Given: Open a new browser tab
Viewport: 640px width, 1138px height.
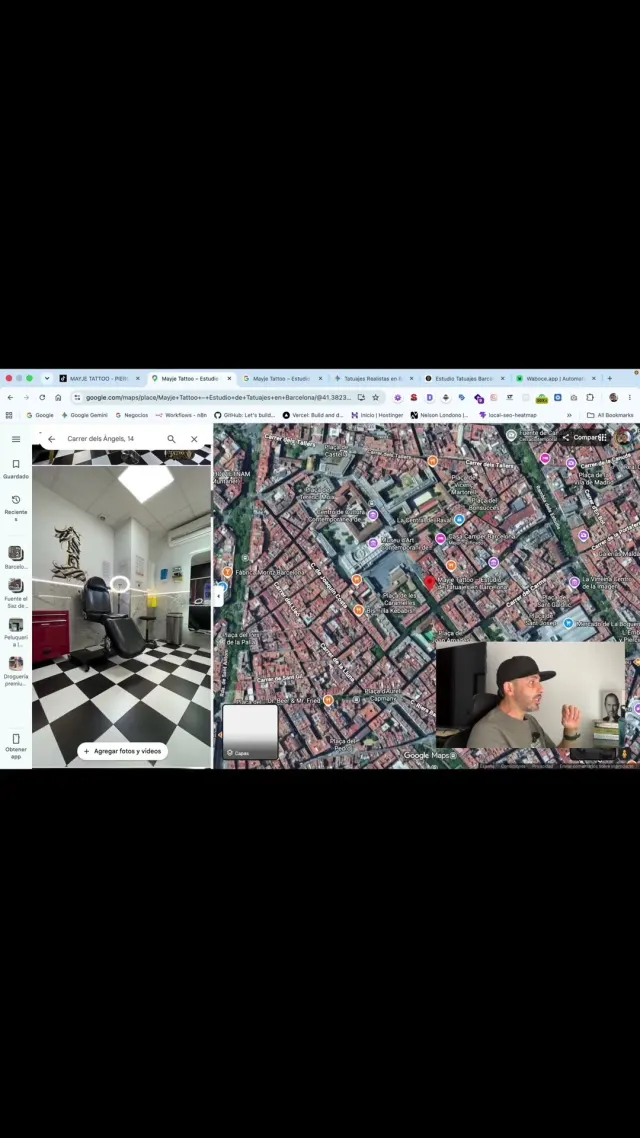Looking at the screenshot, I should 610,378.
